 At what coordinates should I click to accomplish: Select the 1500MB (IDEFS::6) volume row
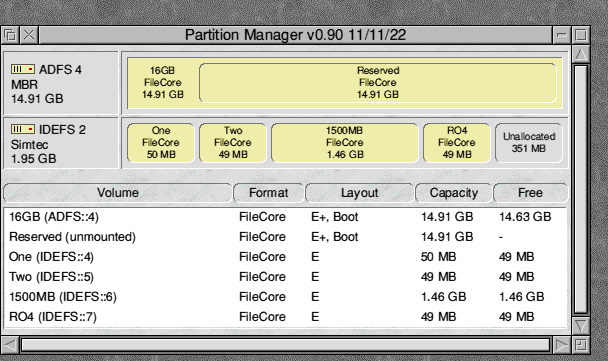285,297
